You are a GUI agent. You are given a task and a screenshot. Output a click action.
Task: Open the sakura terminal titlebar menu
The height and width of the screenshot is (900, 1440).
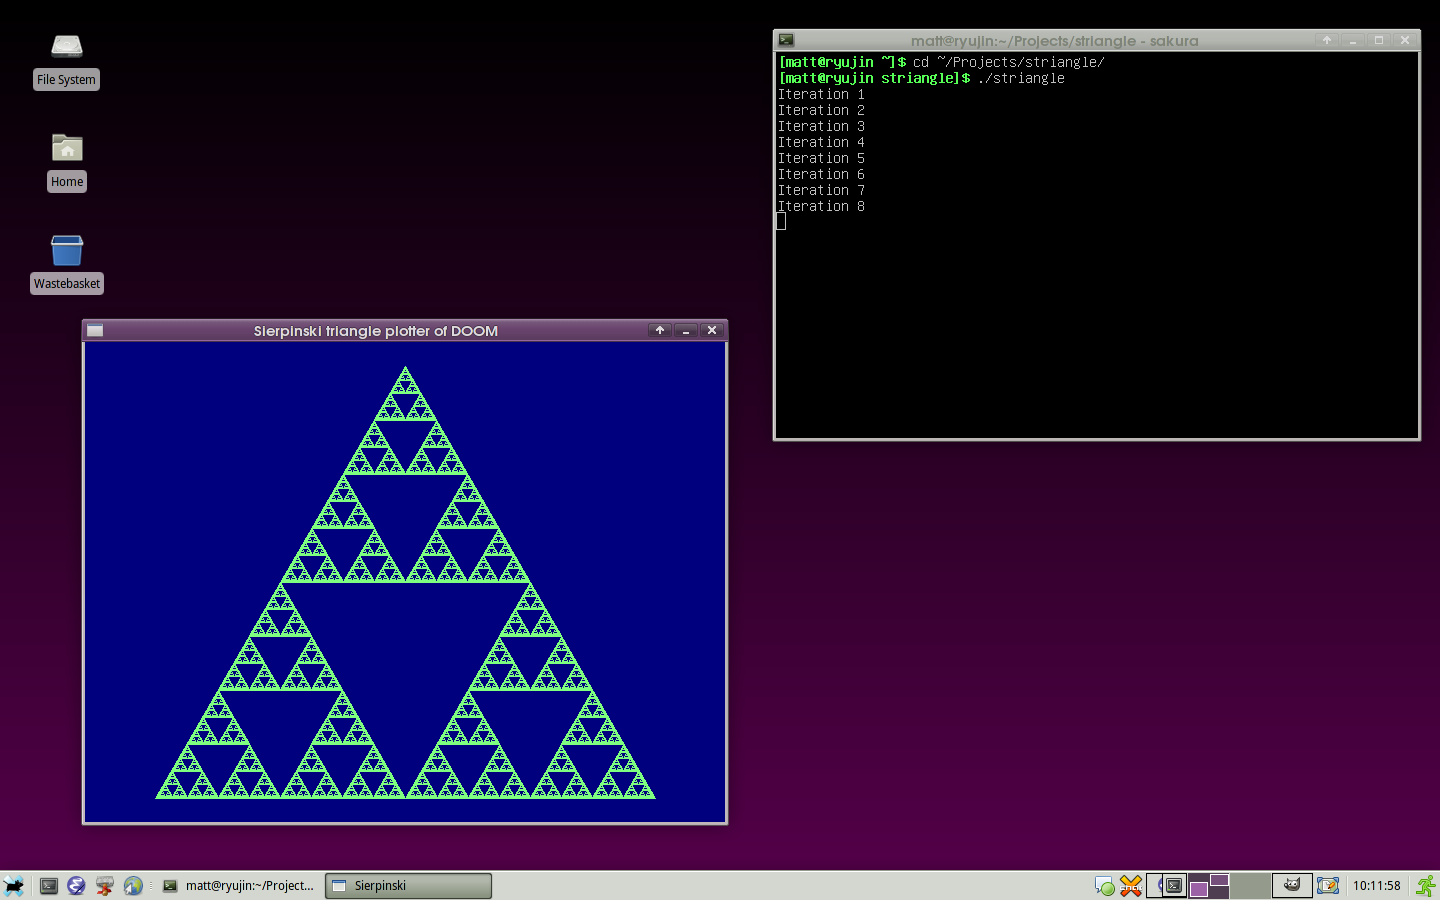pyautogui.click(x=786, y=40)
